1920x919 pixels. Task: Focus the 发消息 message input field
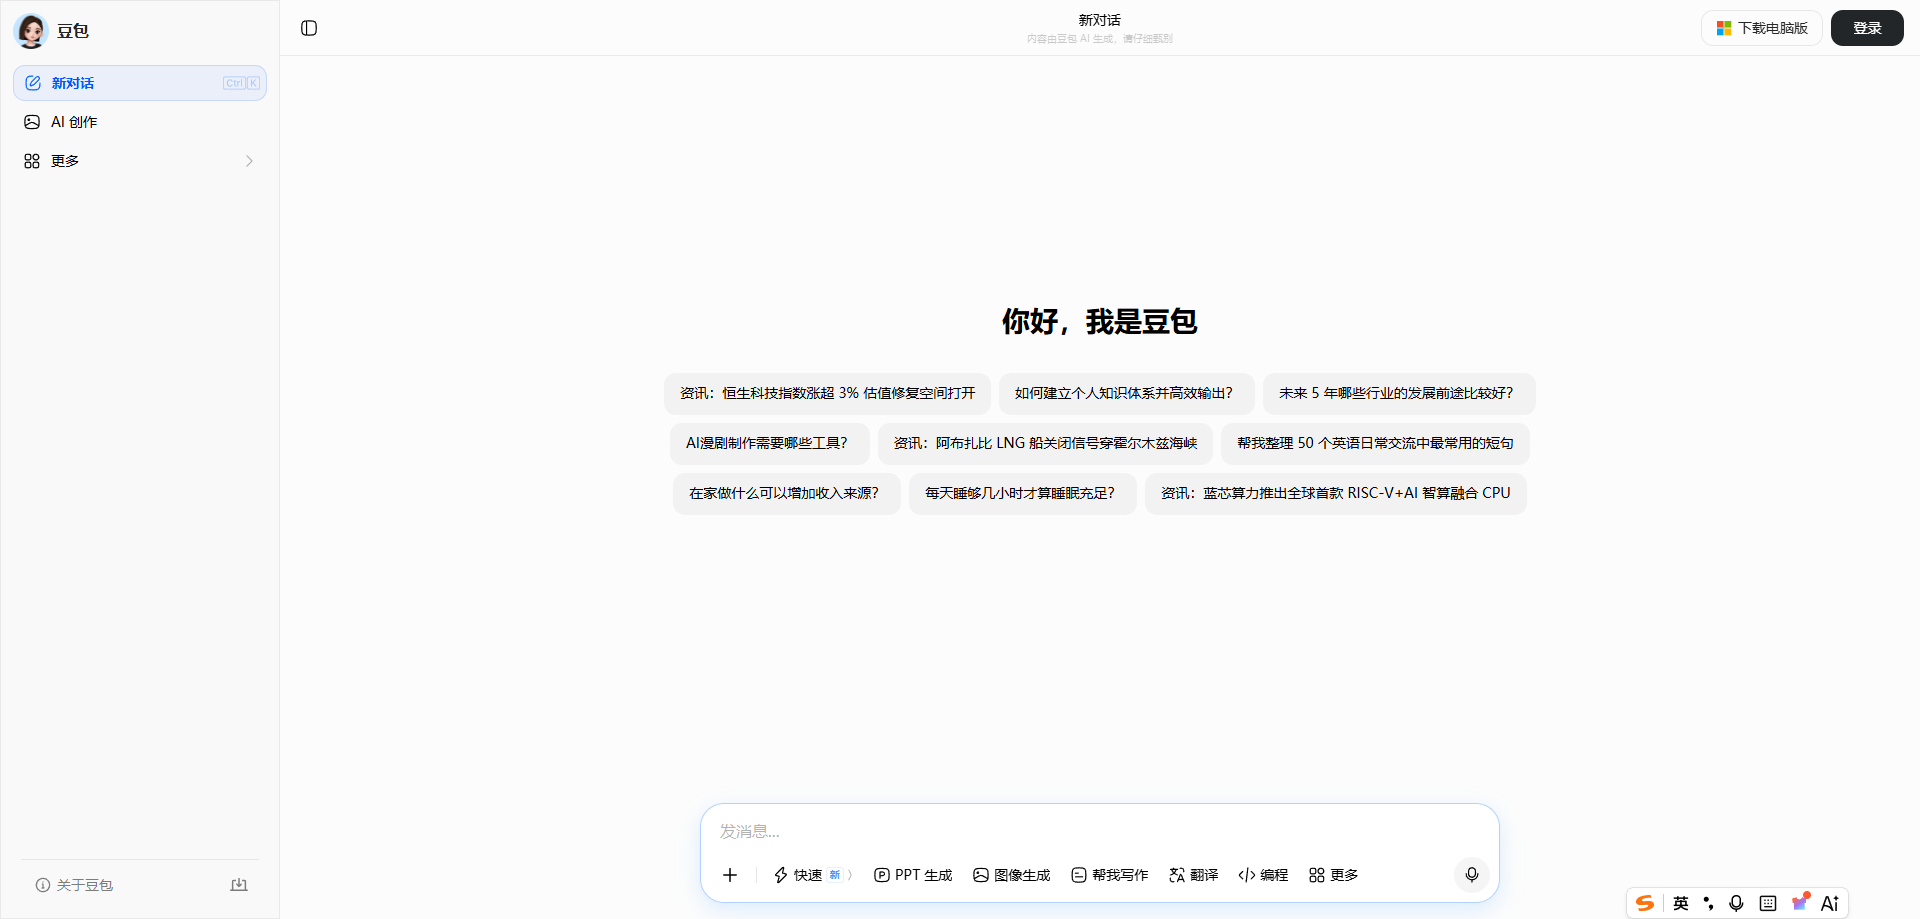point(1100,832)
